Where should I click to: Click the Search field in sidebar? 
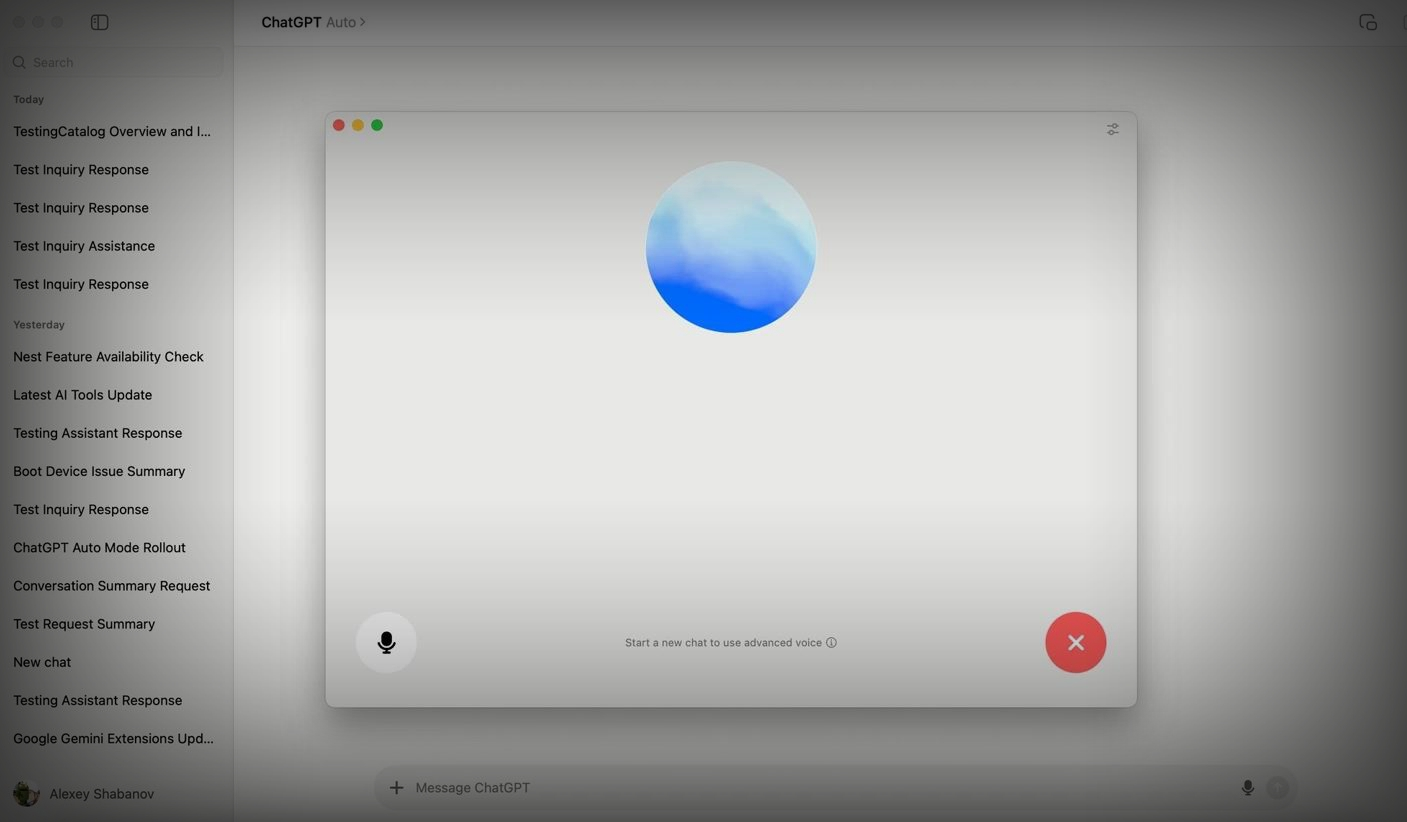[x=115, y=62]
